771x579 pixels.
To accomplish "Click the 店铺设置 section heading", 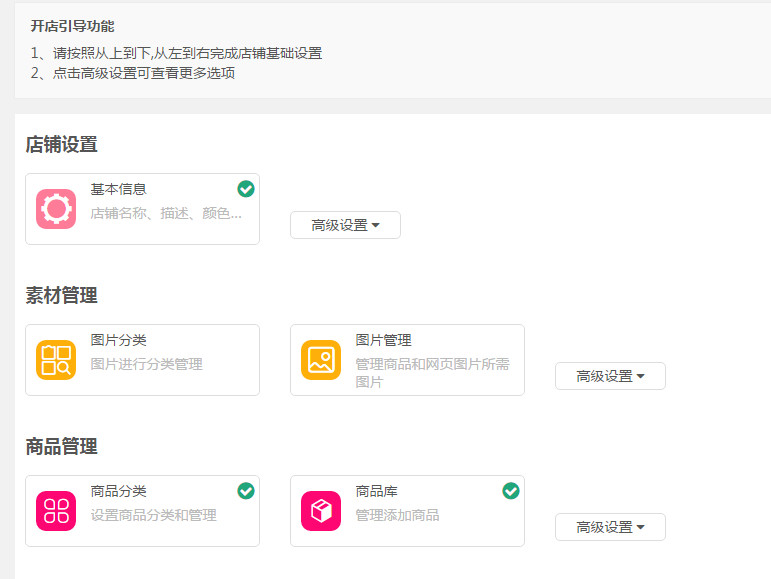I will (x=61, y=144).
